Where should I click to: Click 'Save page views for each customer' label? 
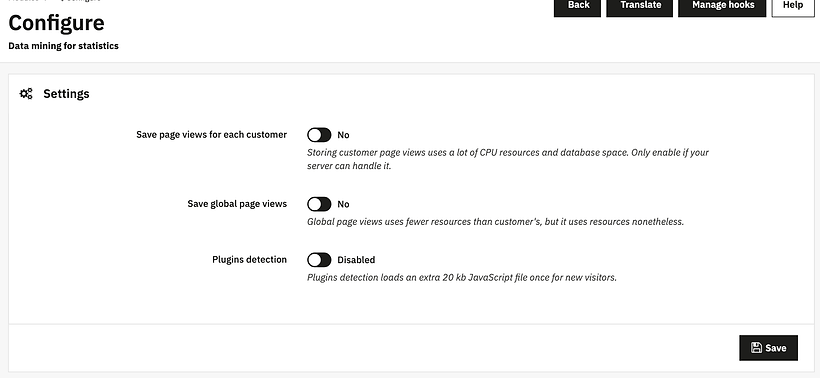coord(212,135)
